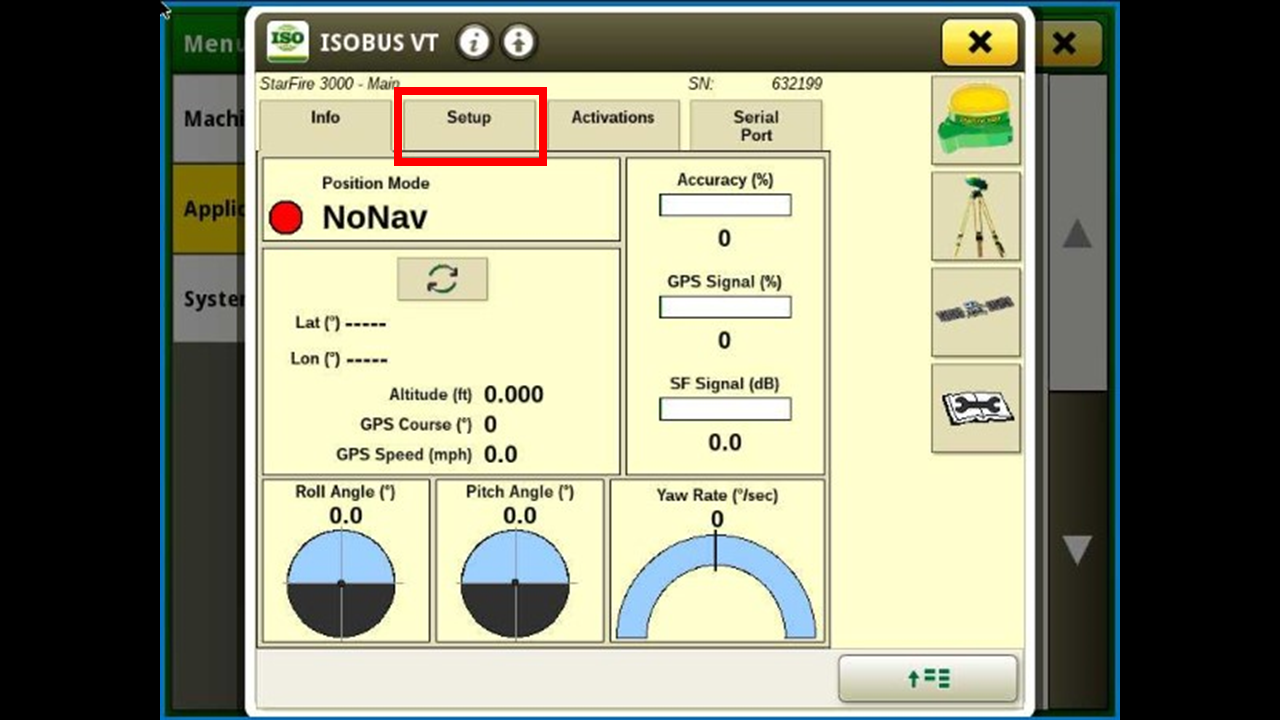Switch to the Info tab
Viewport: 1280px width, 720px height.
[325, 126]
